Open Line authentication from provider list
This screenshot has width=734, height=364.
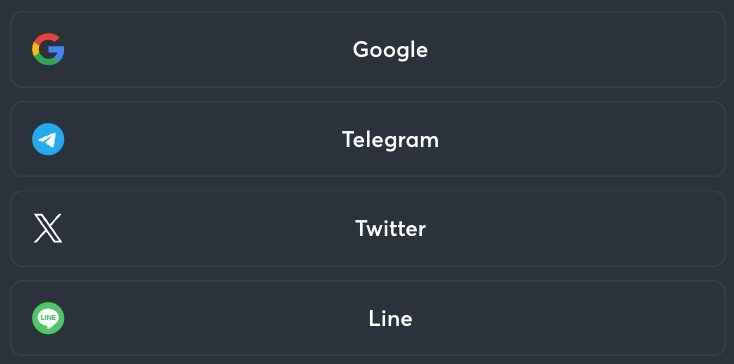tap(368, 318)
